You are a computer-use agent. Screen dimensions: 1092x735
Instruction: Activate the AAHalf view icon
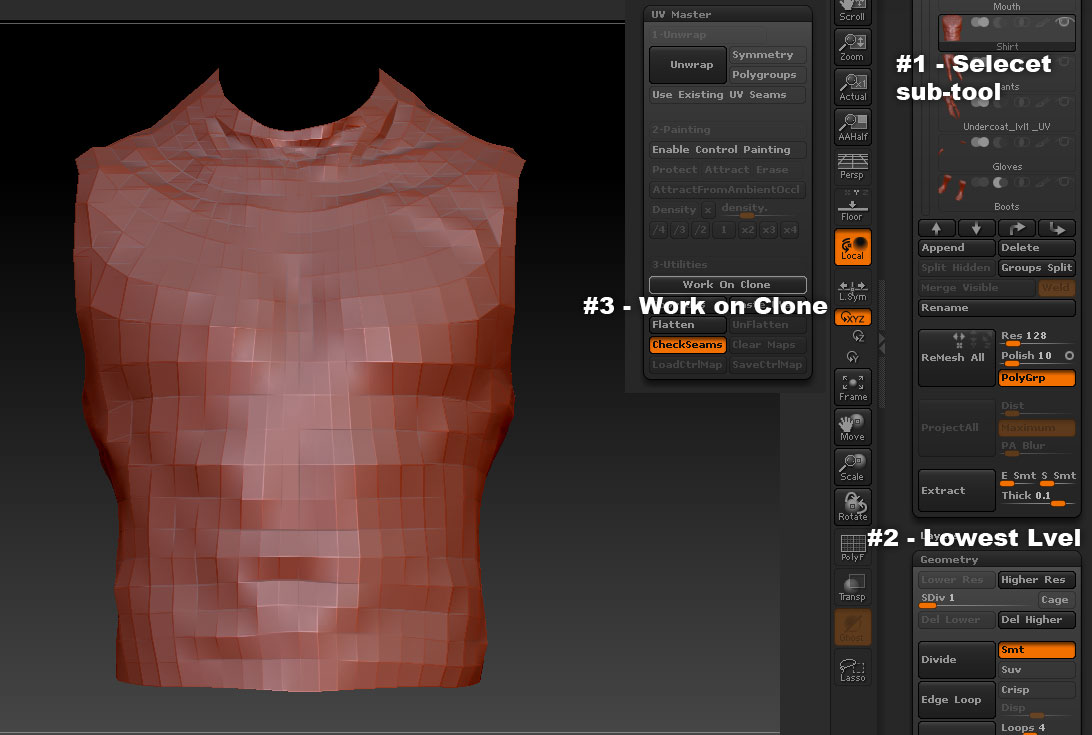tap(852, 127)
